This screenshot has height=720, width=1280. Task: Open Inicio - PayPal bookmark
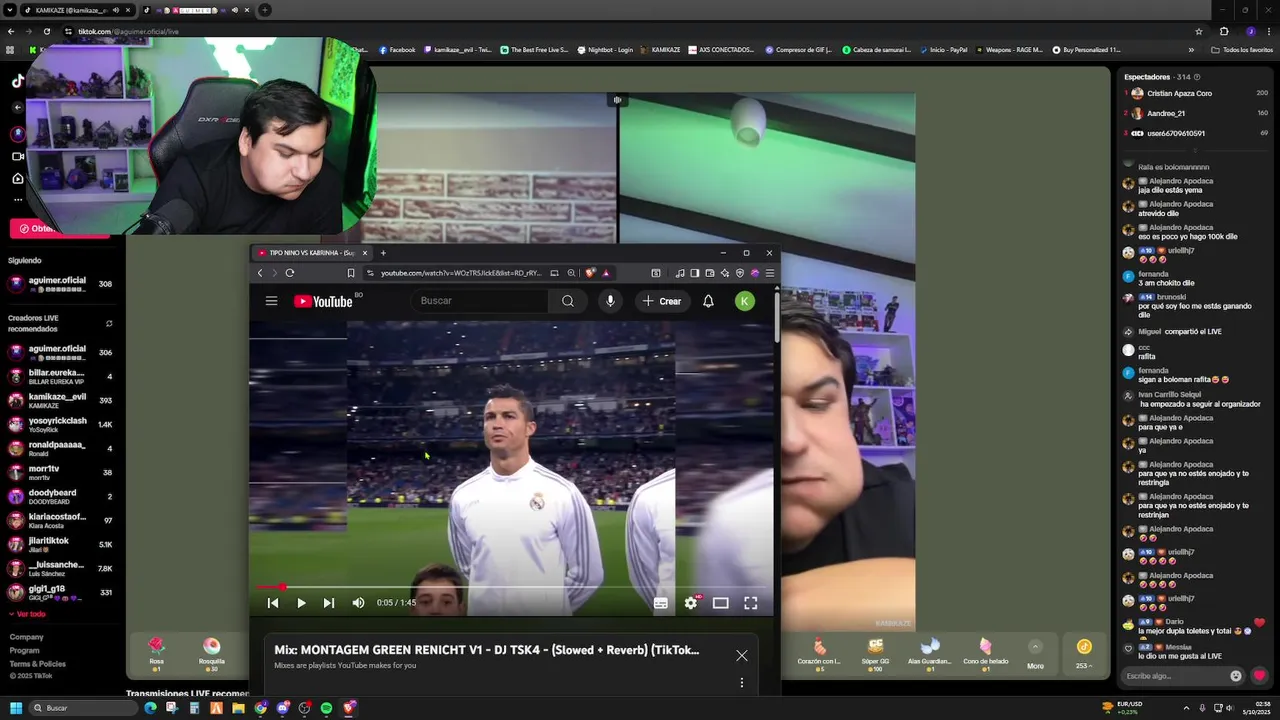tap(943, 49)
